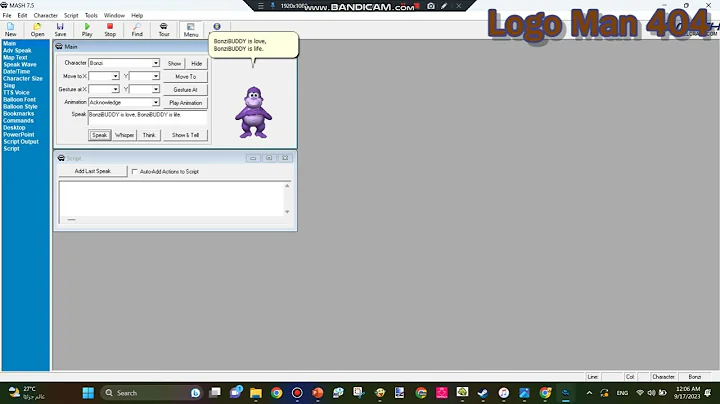Image resolution: width=720 pixels, height=404 pixels.
Task: Open Balloon Font in the sidebar
Action: (x=19, y=99)
